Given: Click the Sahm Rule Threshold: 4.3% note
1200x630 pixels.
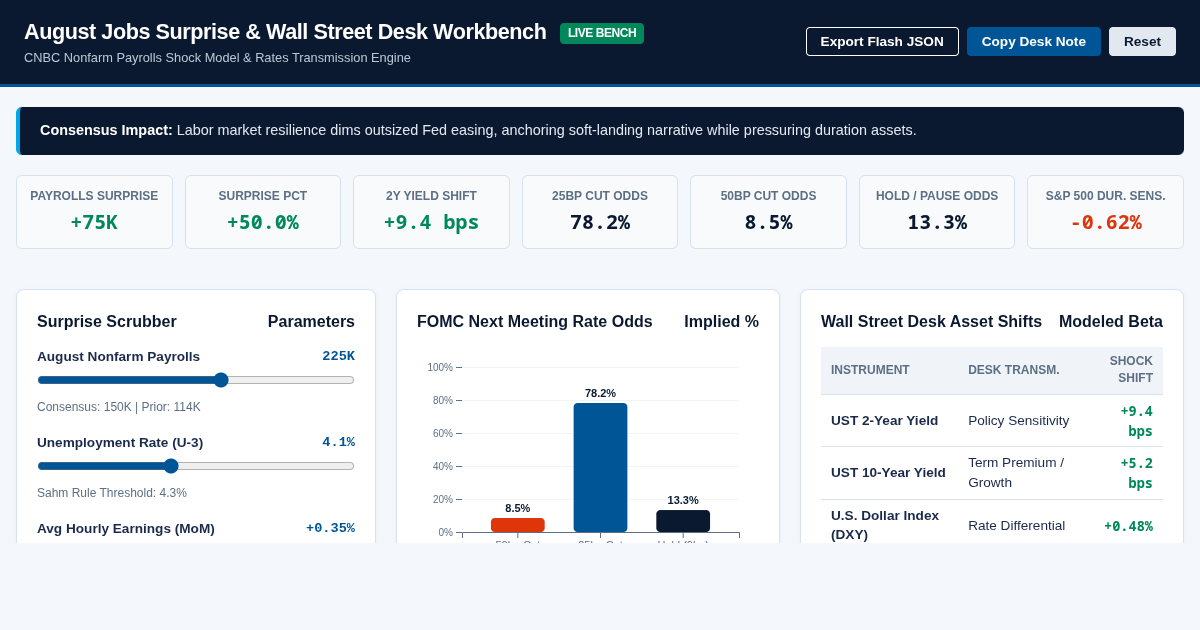Looking at the screenshot, I should [112, 493].
